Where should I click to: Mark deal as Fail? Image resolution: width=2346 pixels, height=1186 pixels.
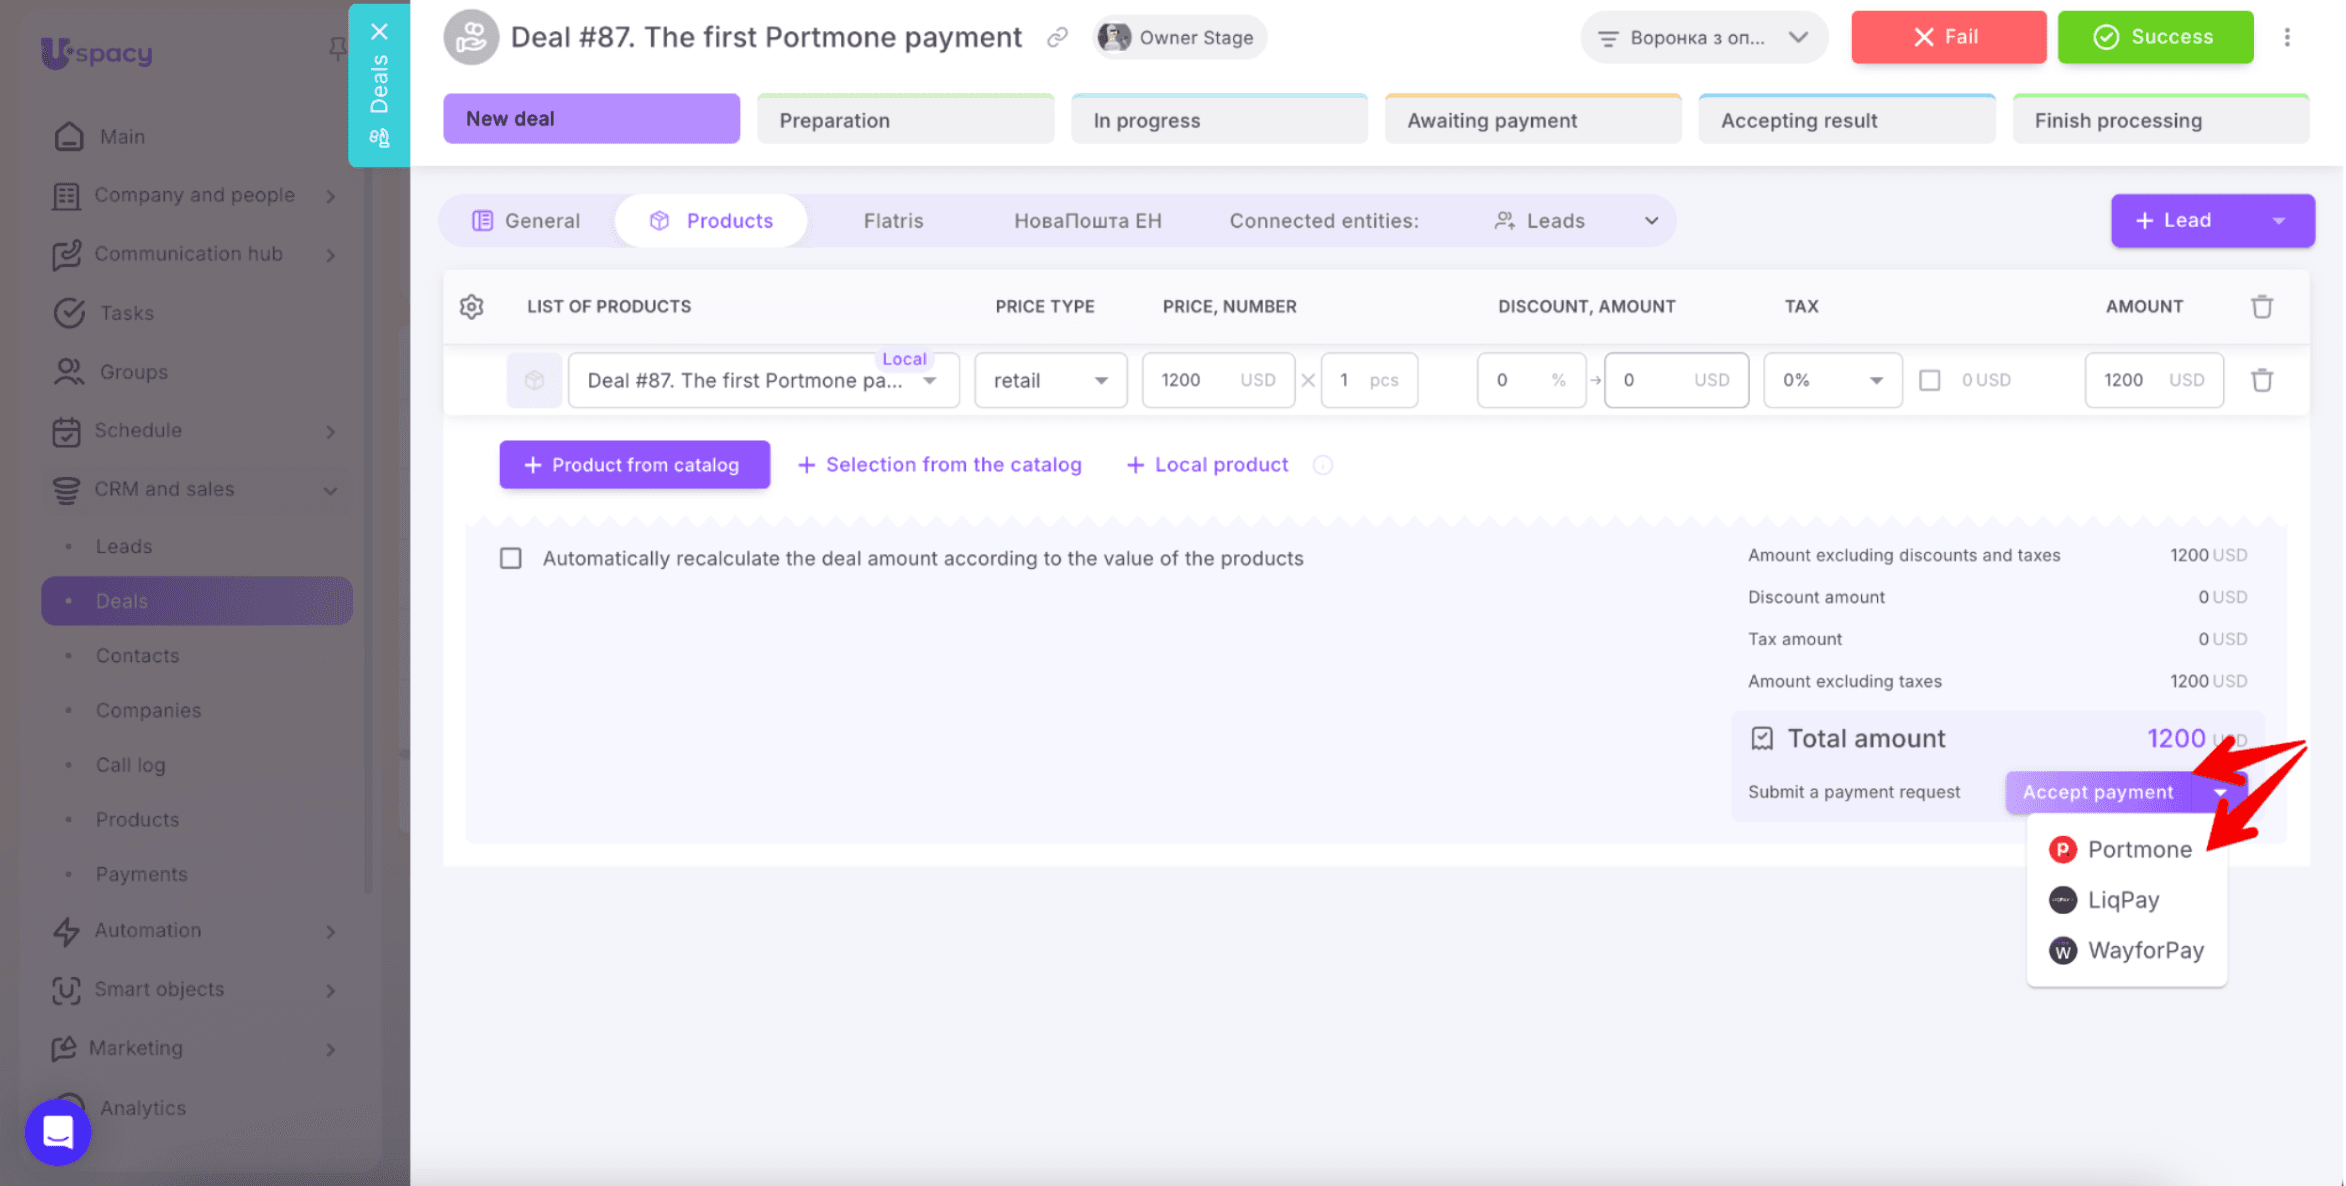click(1948, 38)
